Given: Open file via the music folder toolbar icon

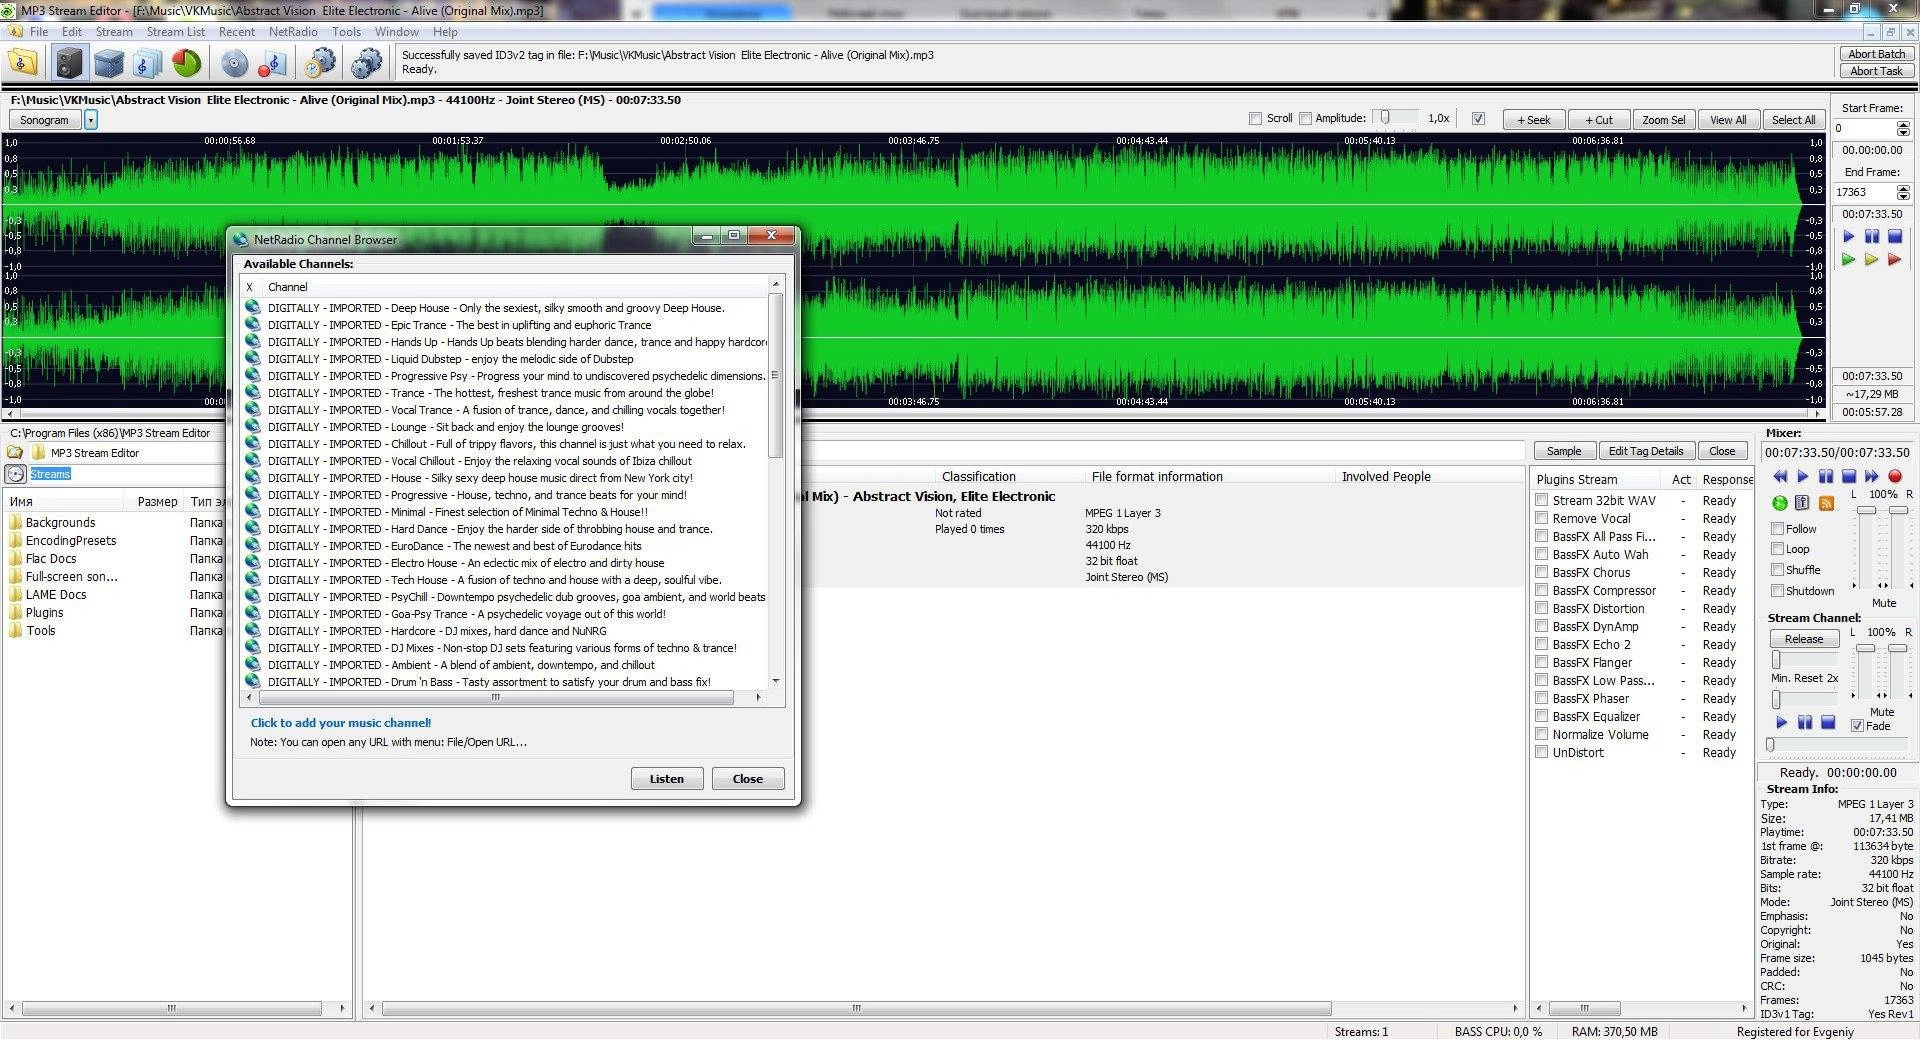Looking at the screenshot, I should [23, 63].
